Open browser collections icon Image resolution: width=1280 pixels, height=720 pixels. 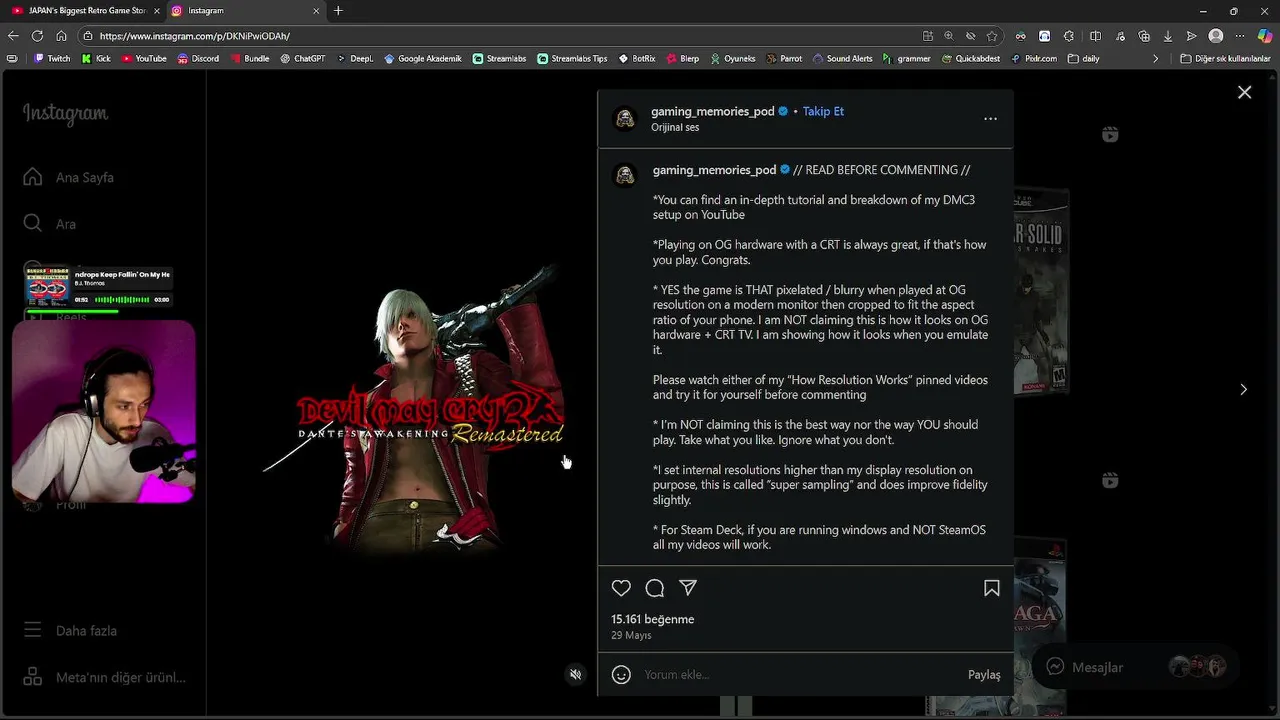(x=1145, y=36)
